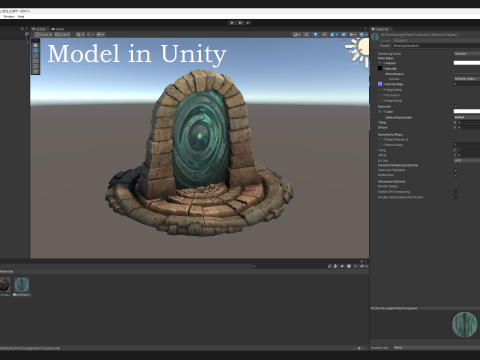Image resolution: width=480 pixels, height=360 pixels.
Task: Click the Play button in the toolbar
Action: coord(232,23)
